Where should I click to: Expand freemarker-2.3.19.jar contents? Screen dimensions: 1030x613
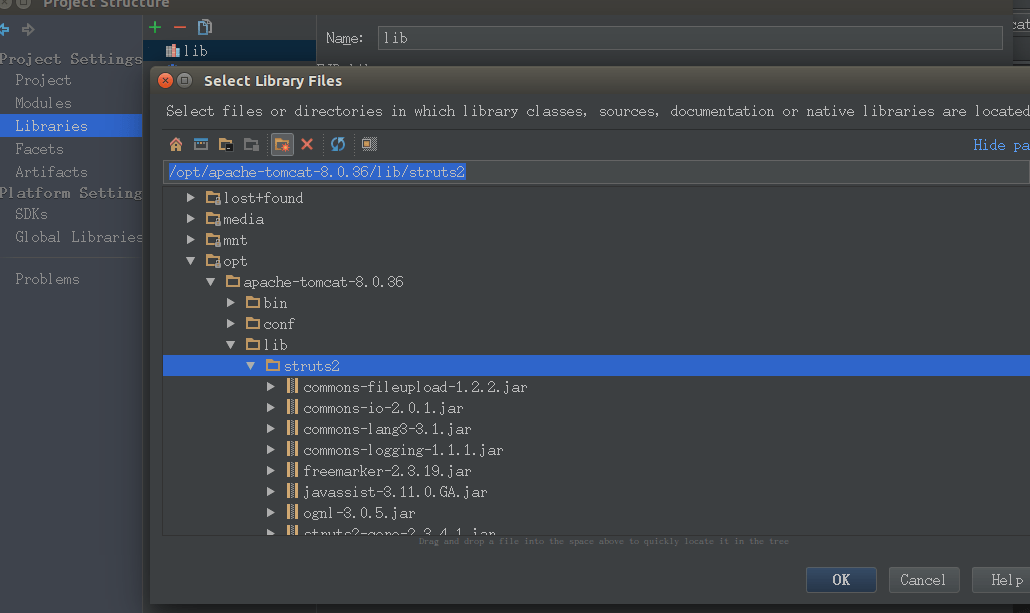tap(271, 471)
